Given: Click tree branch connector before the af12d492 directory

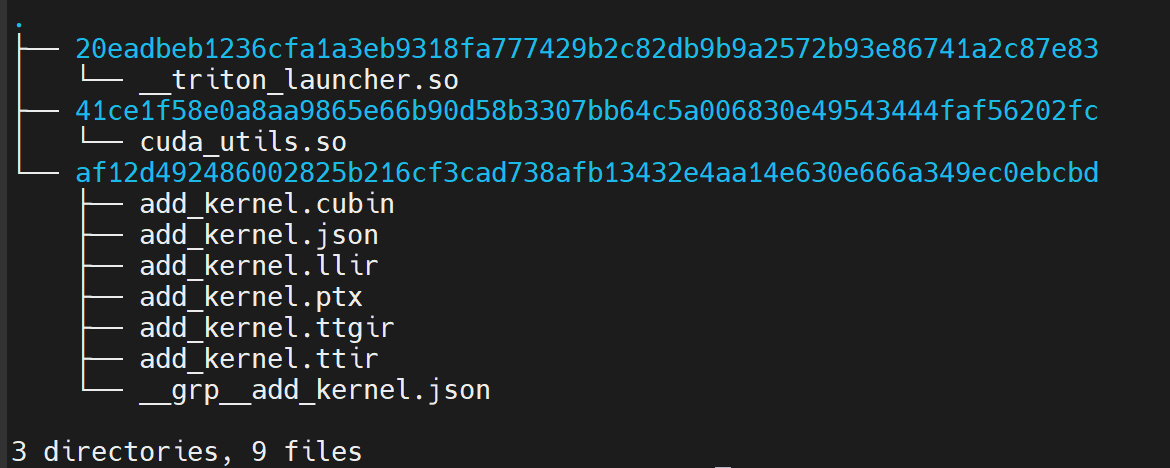Looking at the screenshot, I should (x=37, y=169).
